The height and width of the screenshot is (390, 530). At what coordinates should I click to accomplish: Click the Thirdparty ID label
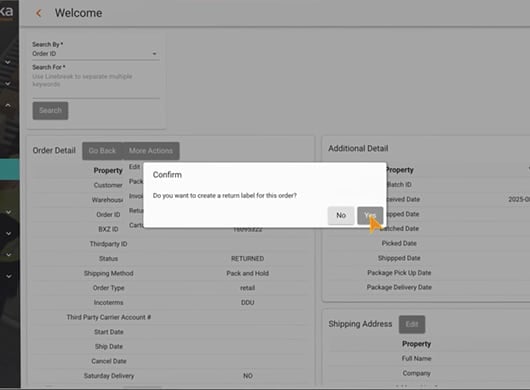coord(109,244)
